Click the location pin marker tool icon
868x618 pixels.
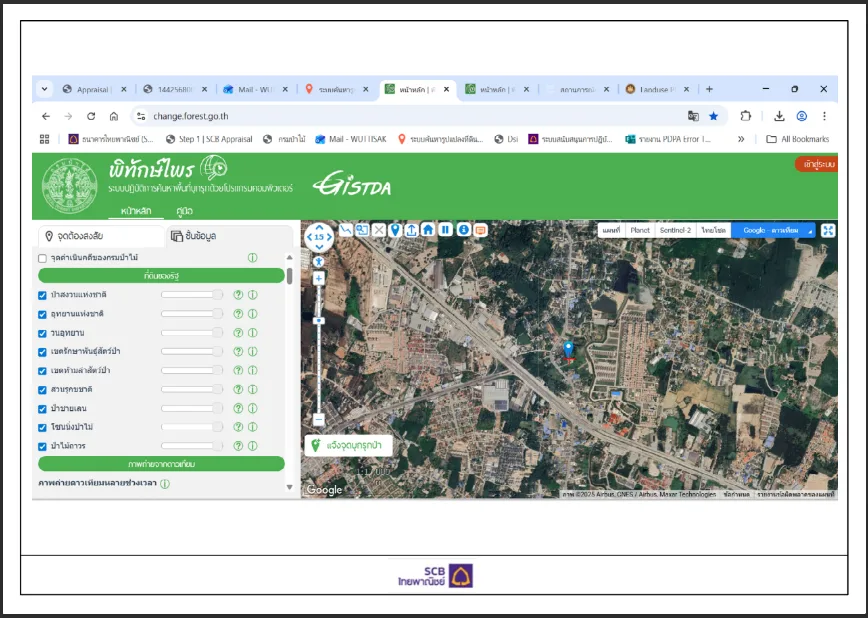(395, 230)
